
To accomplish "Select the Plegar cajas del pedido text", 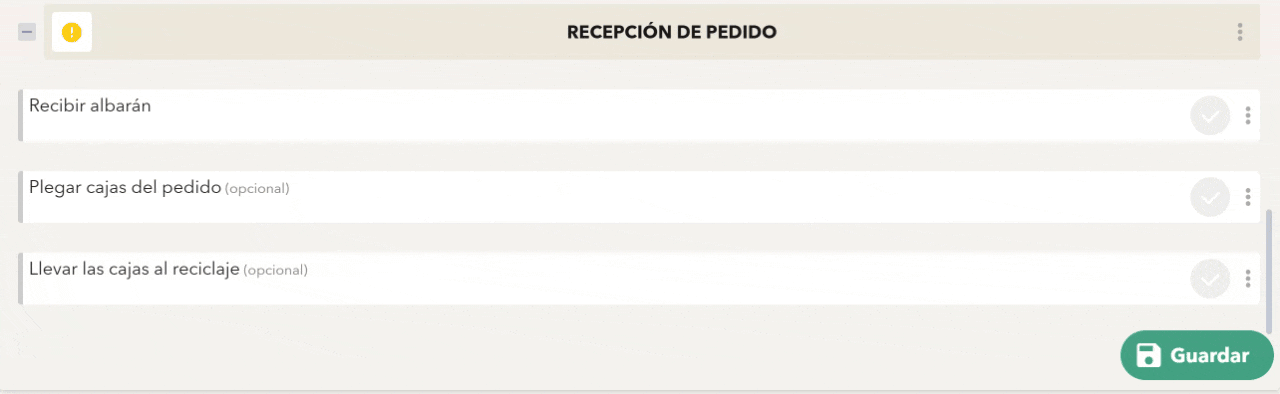I will coord(125,187).
